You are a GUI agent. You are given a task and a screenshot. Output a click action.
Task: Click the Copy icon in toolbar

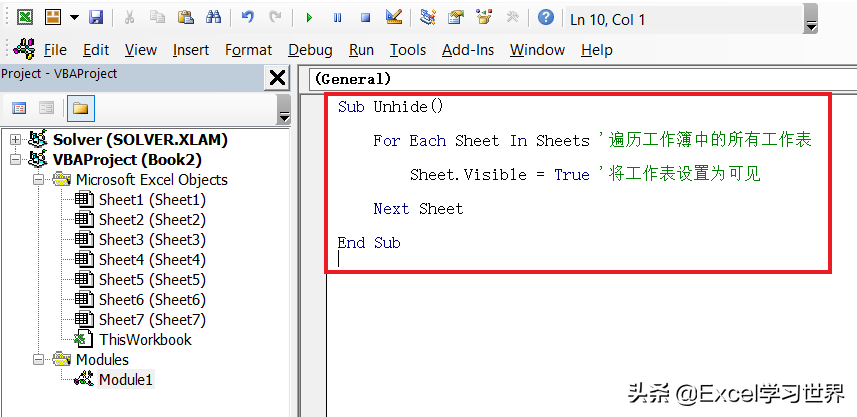click(158, 17)
